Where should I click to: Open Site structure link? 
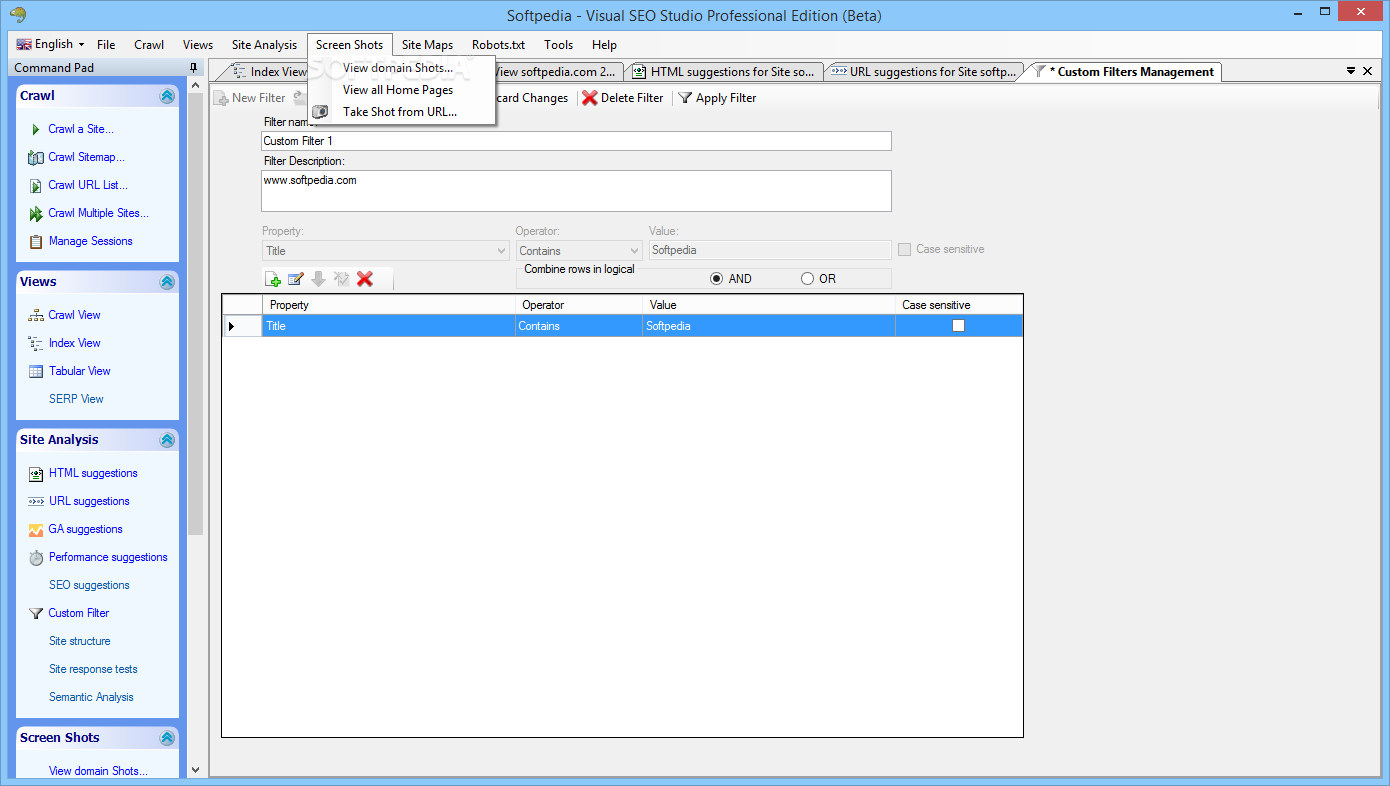tap(80, 641)
